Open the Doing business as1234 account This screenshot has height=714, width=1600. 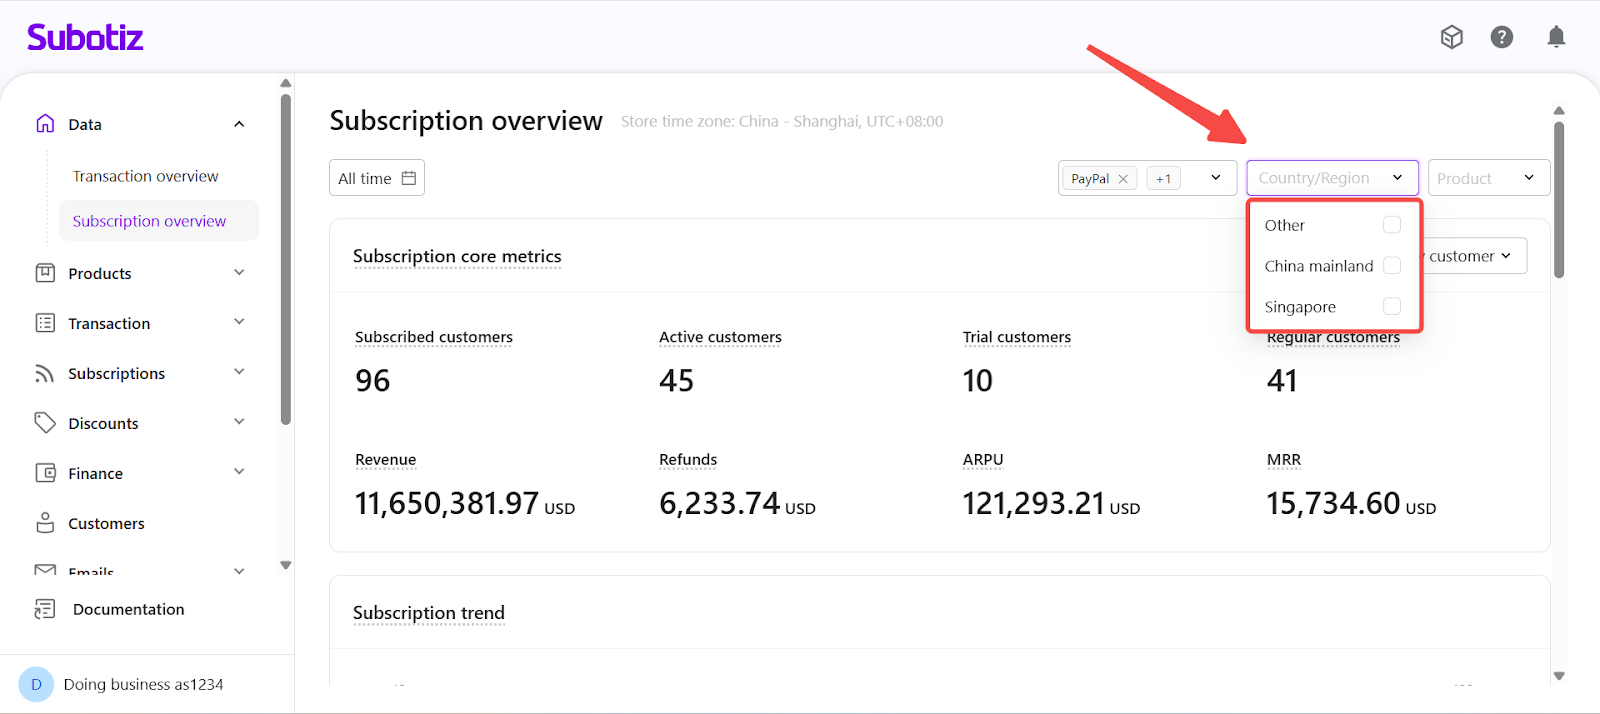click(143, 684)
